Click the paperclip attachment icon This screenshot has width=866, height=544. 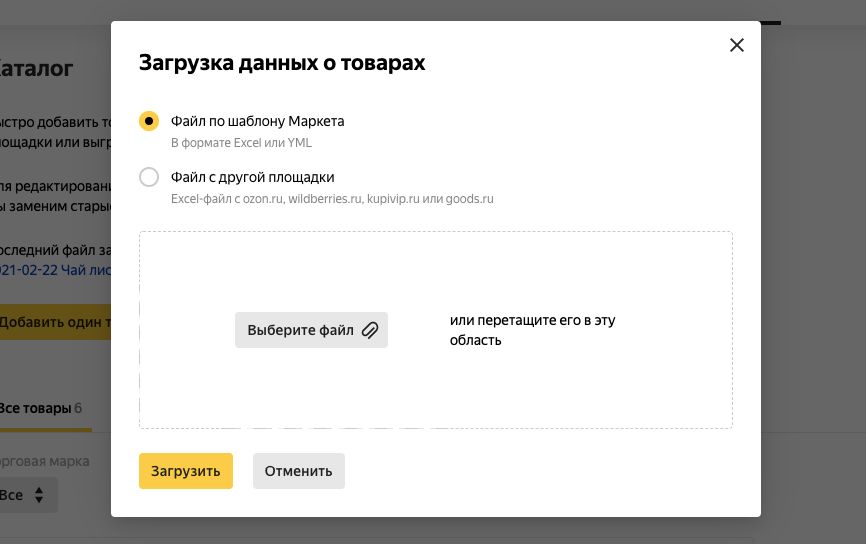(x=370, y=330)
